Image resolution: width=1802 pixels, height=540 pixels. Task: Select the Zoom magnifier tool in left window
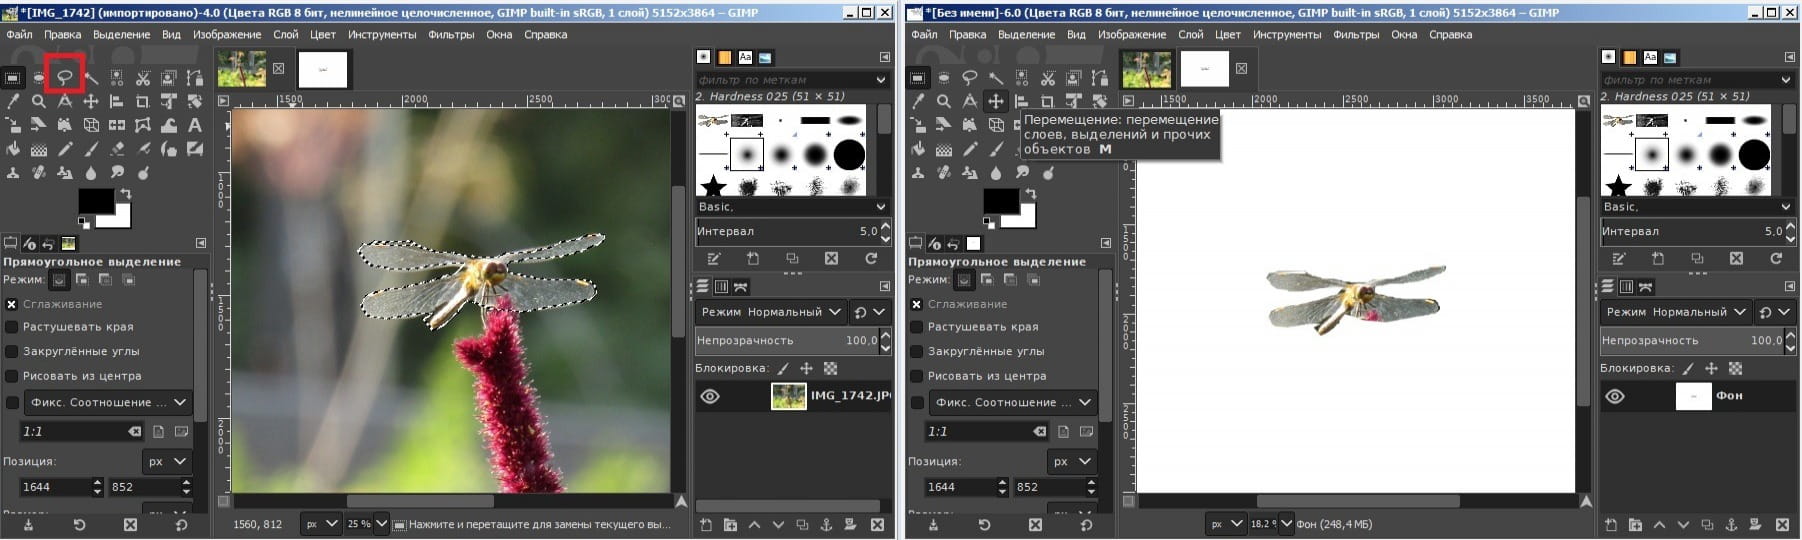point(39,101)
